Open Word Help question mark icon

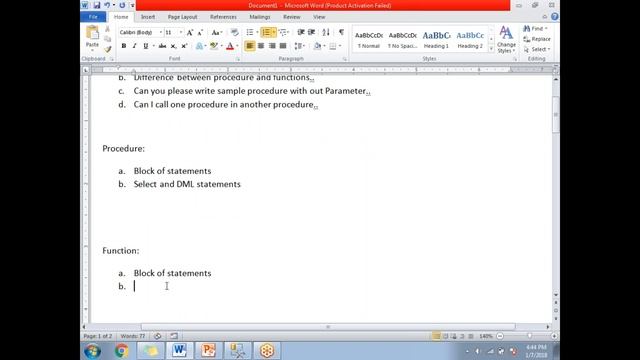(554, 17)
